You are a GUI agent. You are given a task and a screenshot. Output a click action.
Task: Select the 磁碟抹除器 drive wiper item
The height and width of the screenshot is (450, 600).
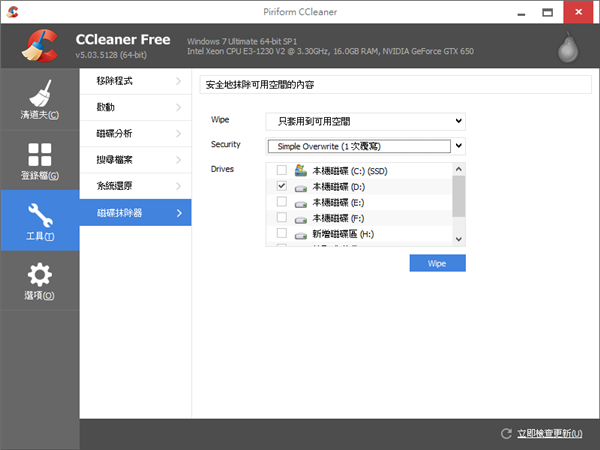(135, 212)
